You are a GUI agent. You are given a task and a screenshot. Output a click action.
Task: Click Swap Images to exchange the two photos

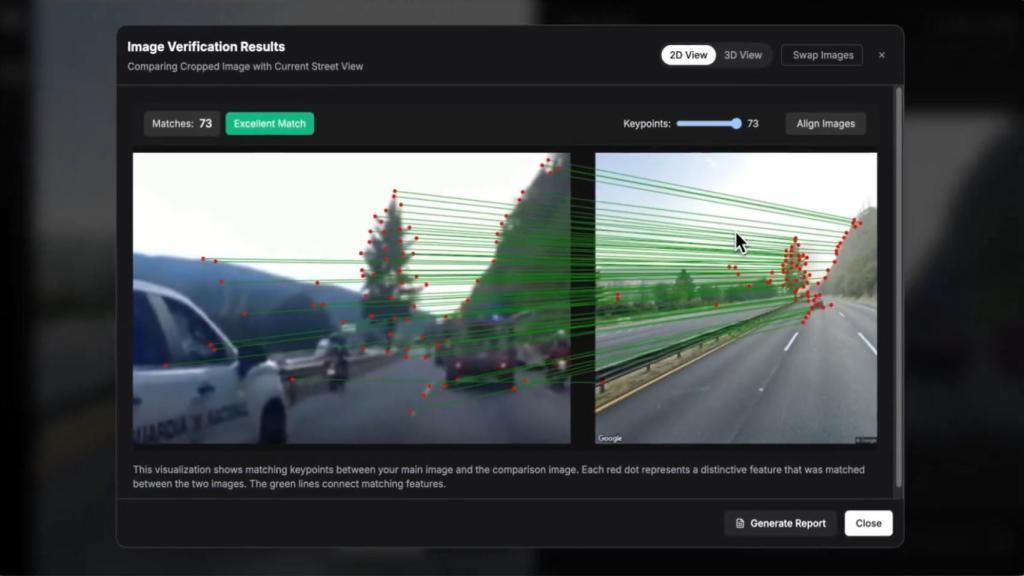pyautogui.click(x=821, y=55)
